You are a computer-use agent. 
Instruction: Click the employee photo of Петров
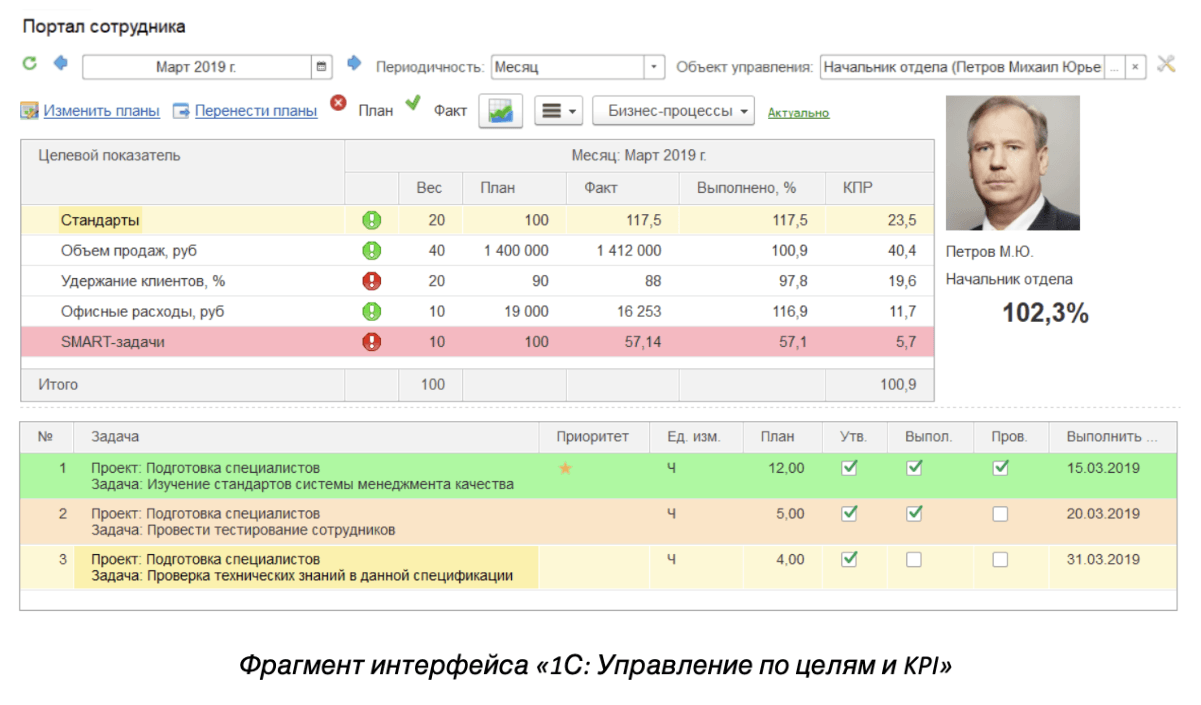click(x=1012, y=163)
